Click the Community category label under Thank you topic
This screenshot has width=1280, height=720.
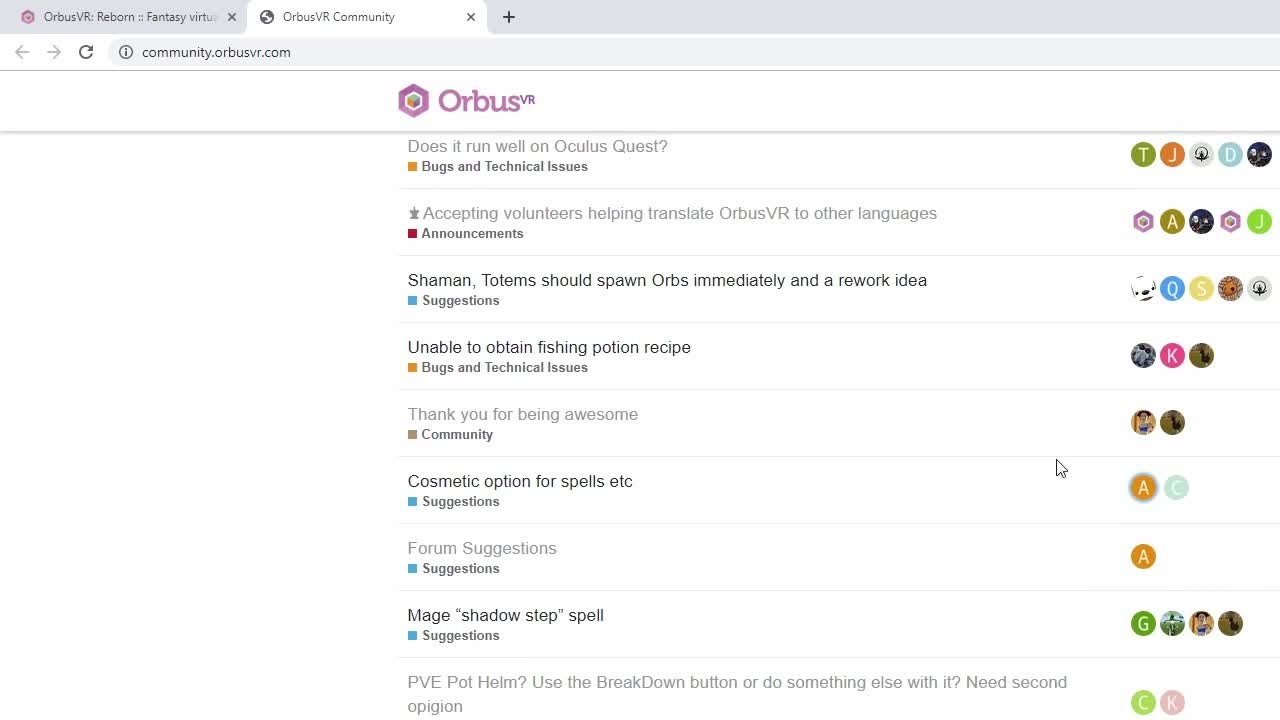(457, 435)
